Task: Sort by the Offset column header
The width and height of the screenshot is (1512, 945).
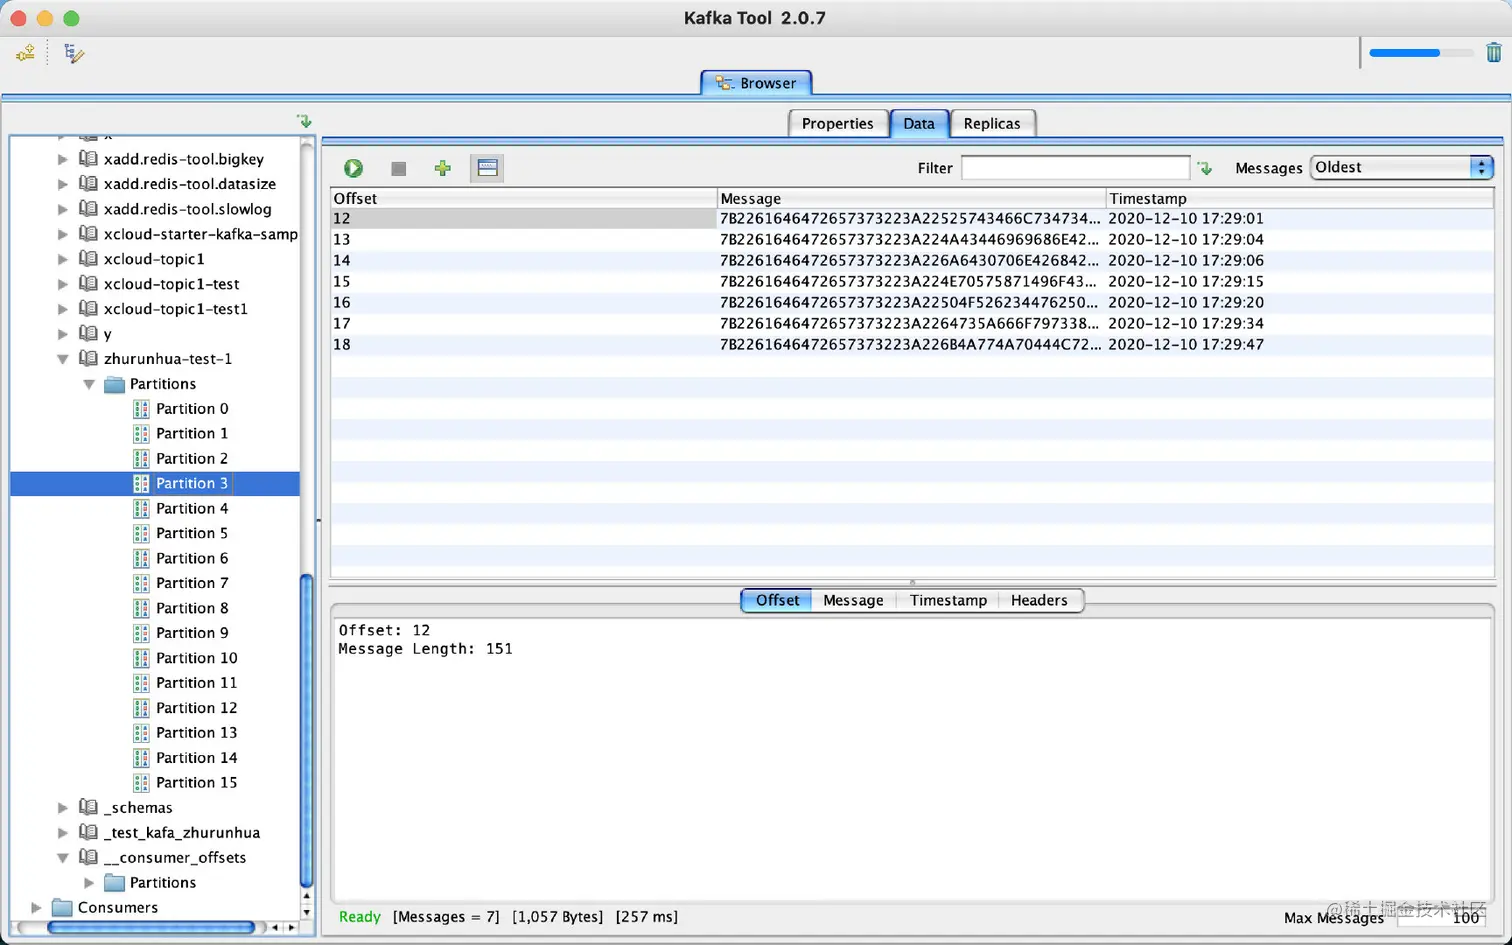Action: pos(524,198)
